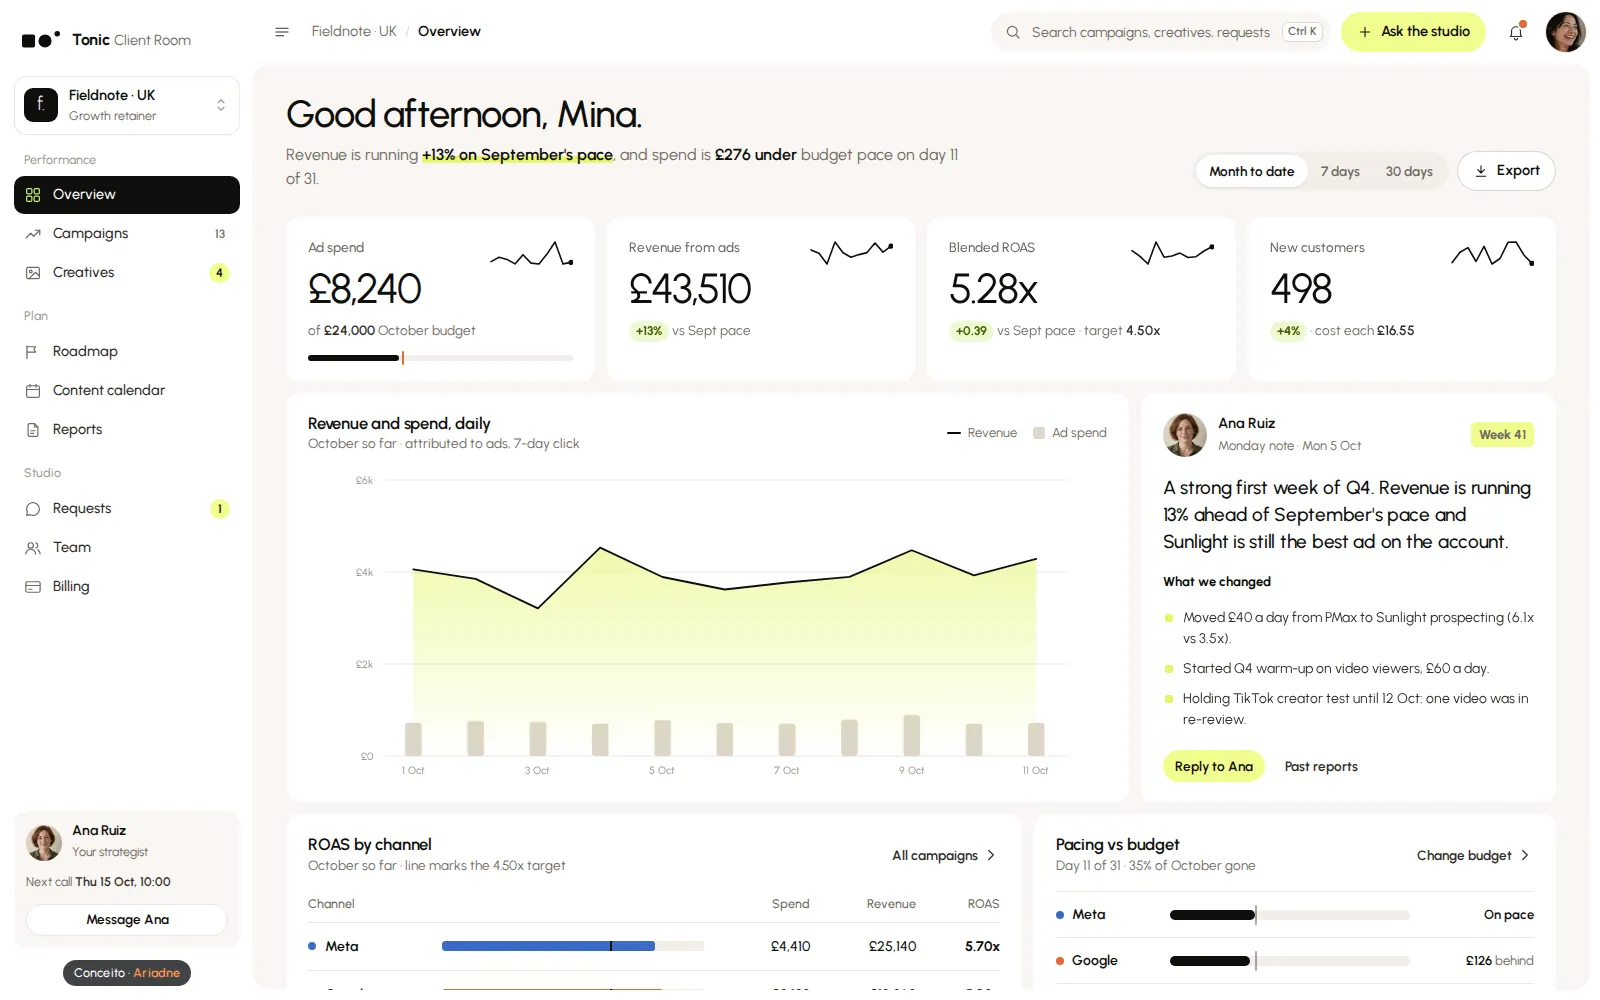Click the Content calendar icon
1600x1000 pixels.
click(x=33, y=391)
